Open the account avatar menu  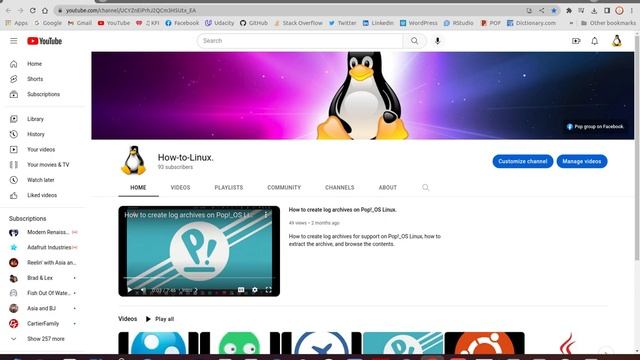point(617,41)
